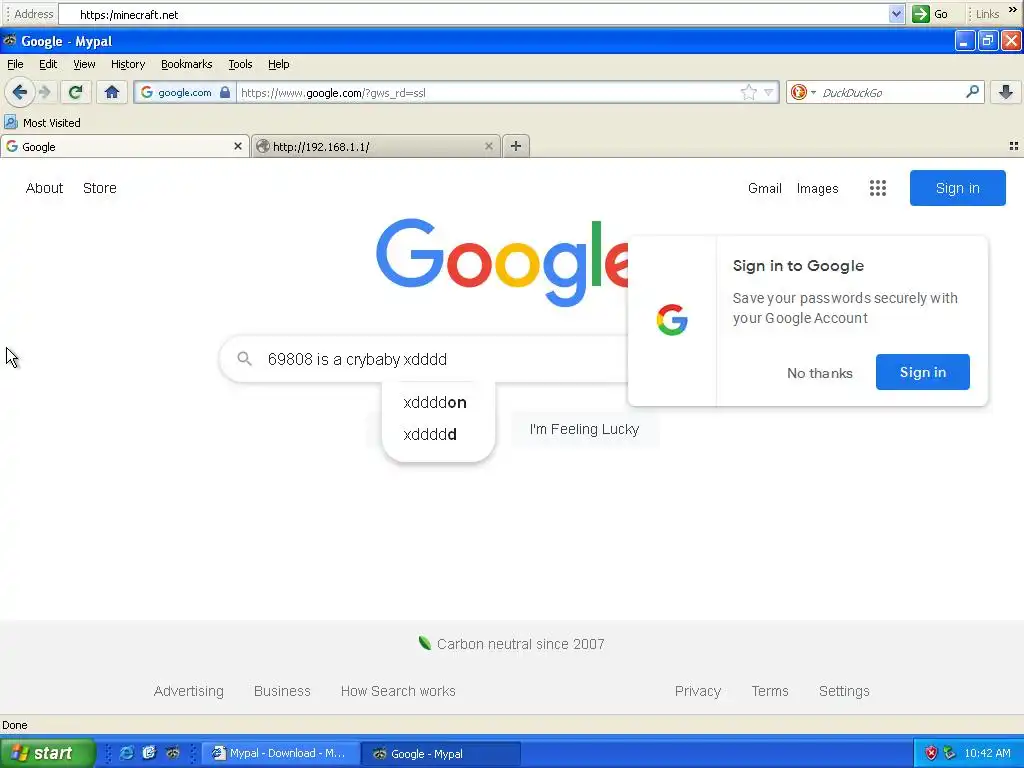
Task: Open the Store link
Action: (100, 188)
